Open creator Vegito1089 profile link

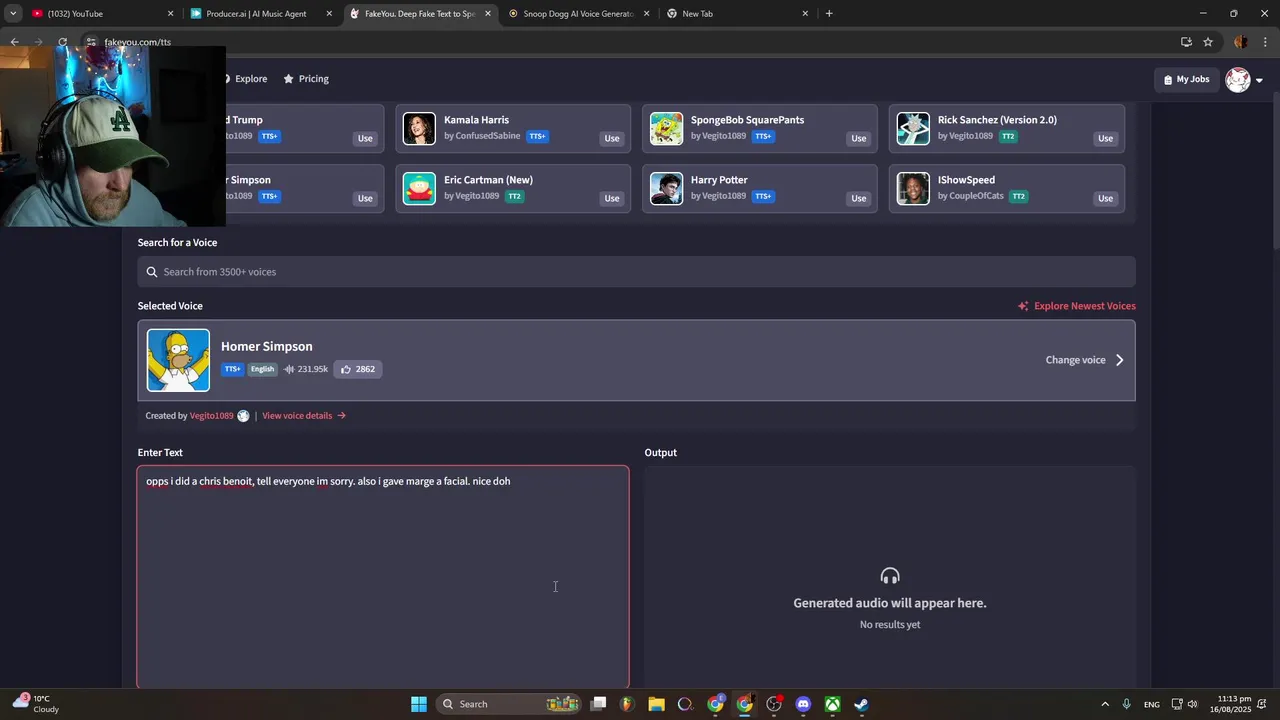tap(211, 416)
